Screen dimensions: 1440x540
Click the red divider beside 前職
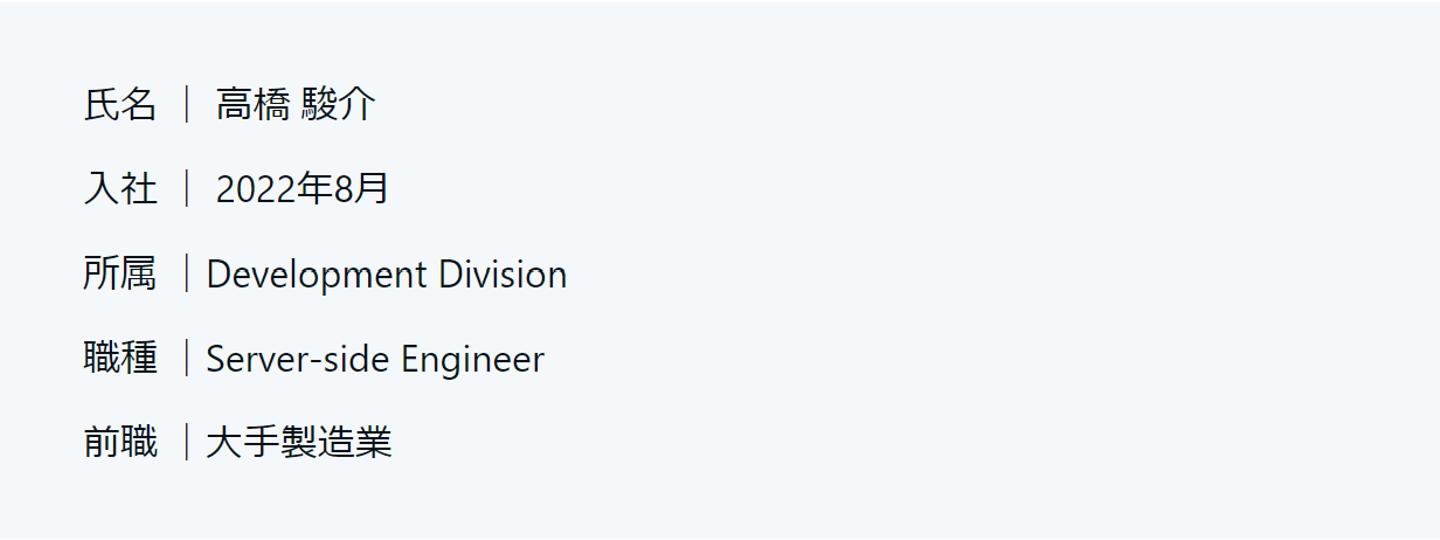tap(187, 442)
